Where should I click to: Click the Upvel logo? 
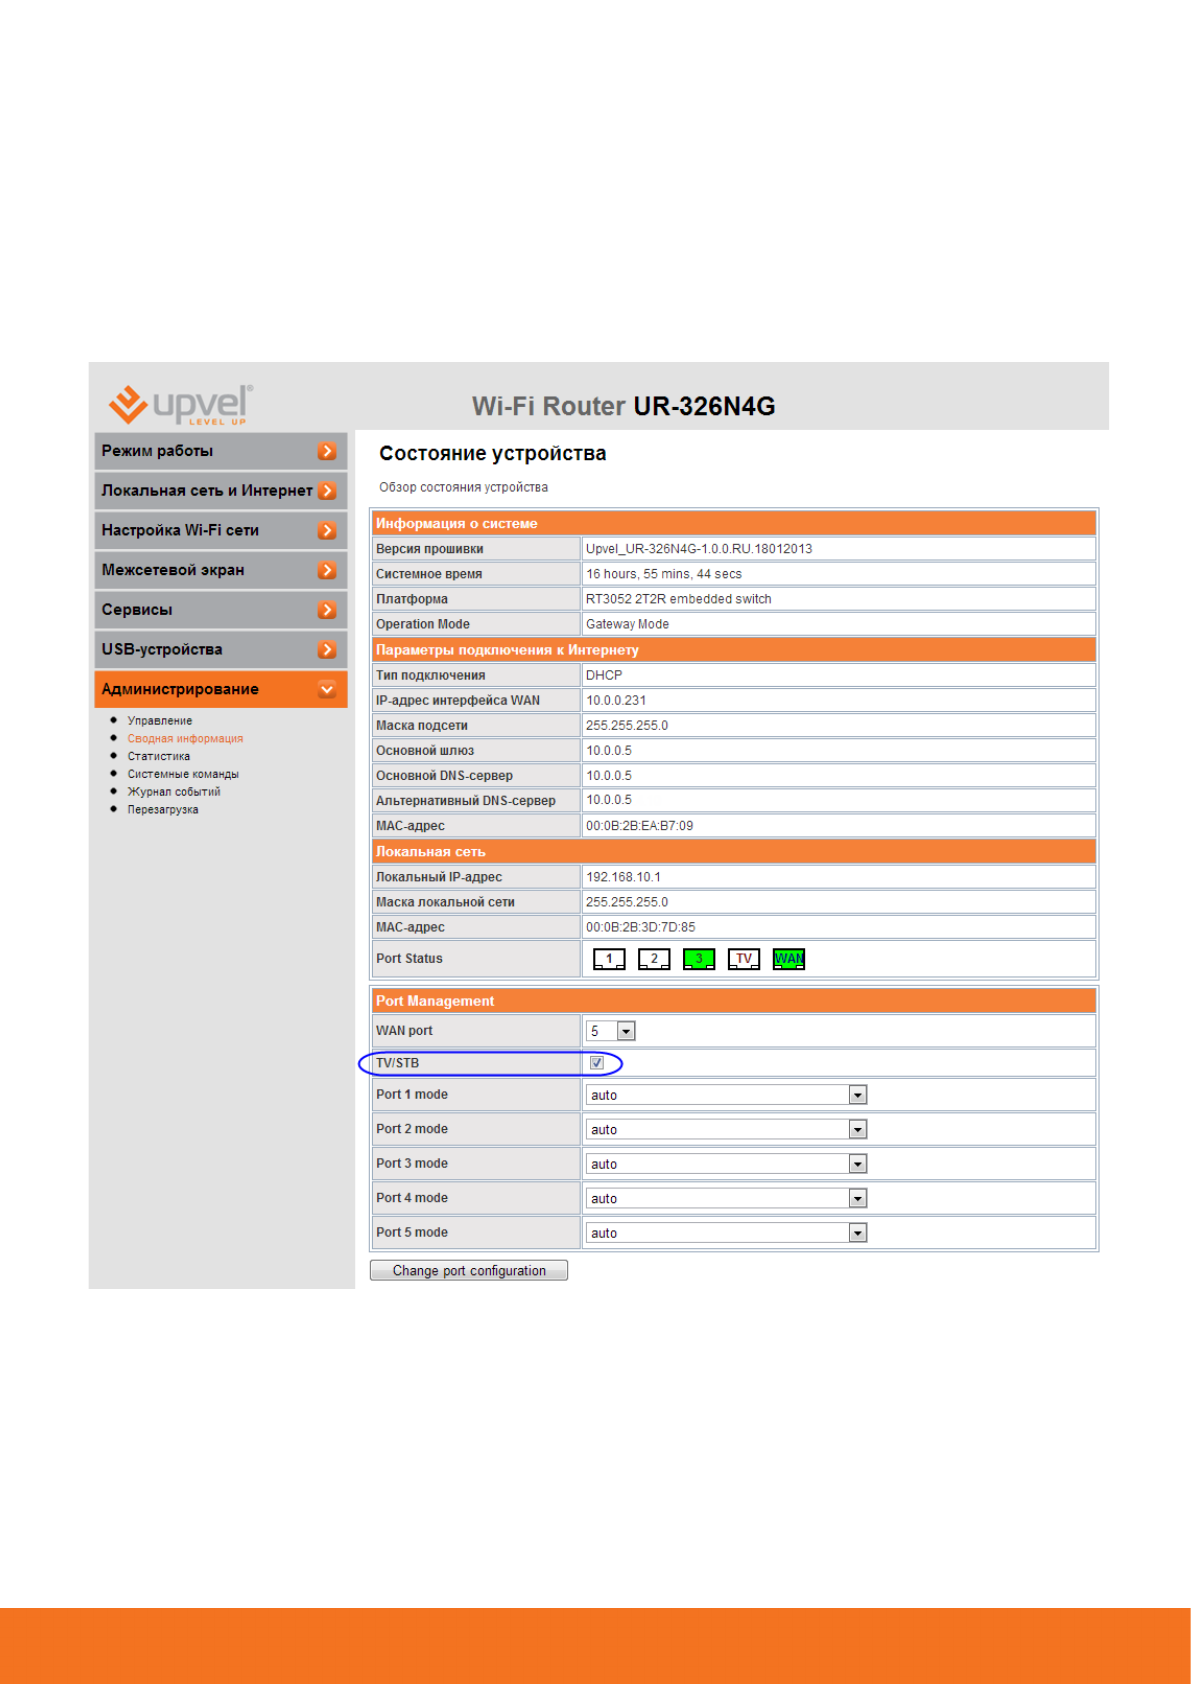(x=181, y=404)
